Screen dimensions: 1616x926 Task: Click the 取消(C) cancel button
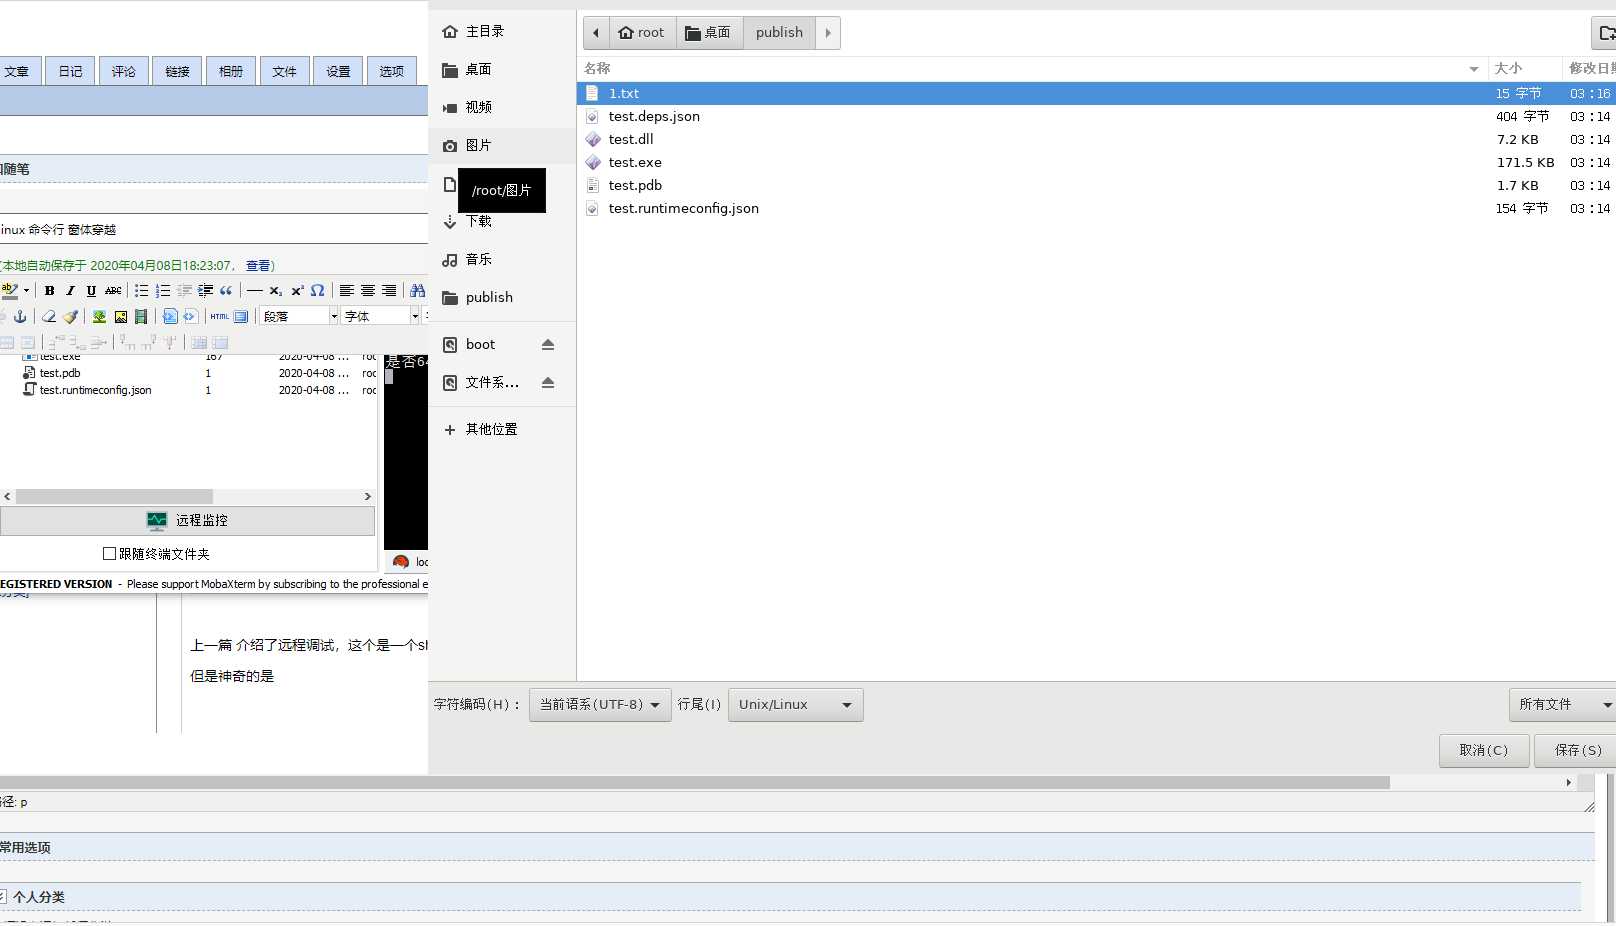[1484, 751]
